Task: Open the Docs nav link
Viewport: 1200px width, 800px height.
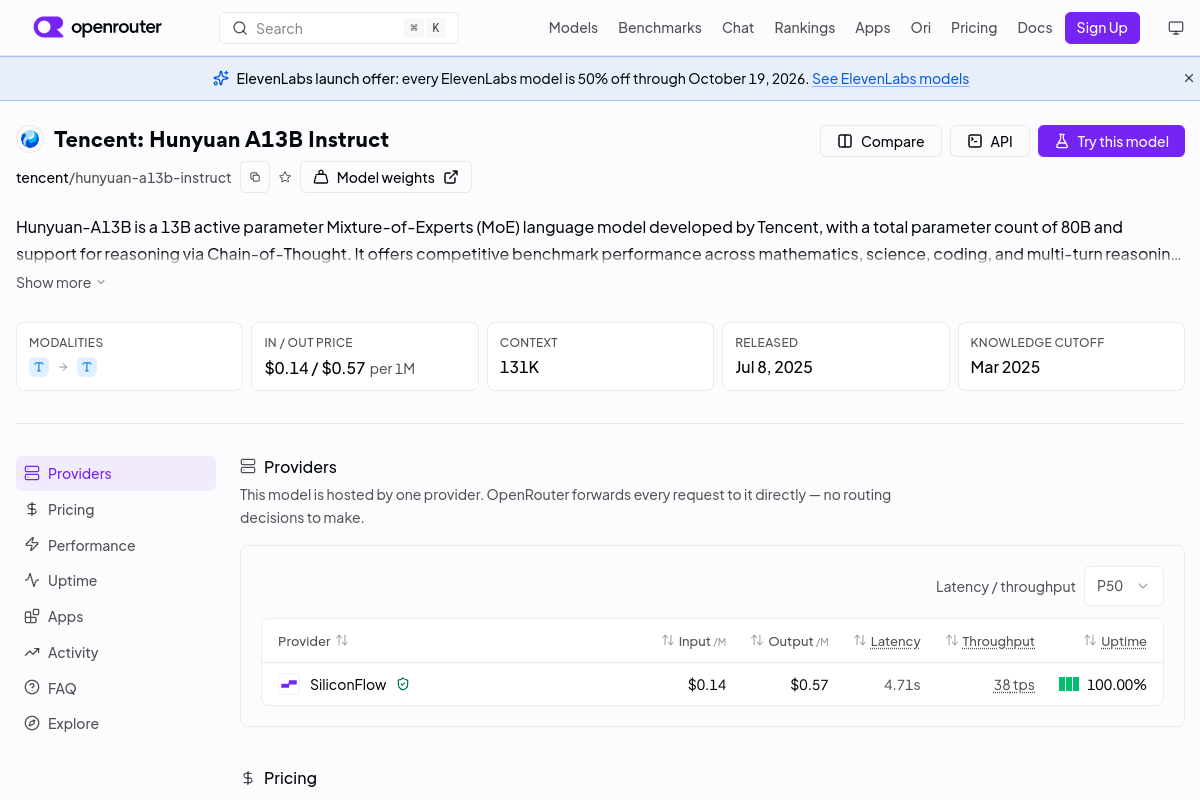Action: tap(1035, 28)
